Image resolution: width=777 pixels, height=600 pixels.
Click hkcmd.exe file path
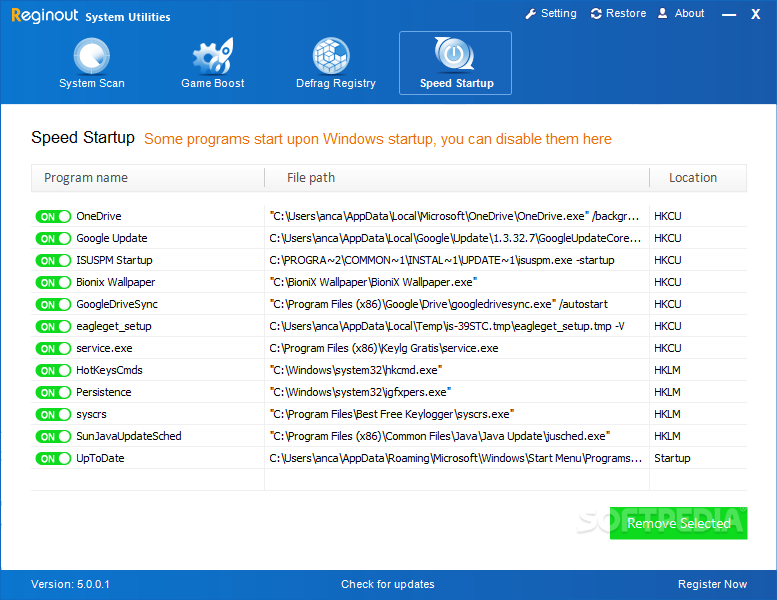(356, 371)
